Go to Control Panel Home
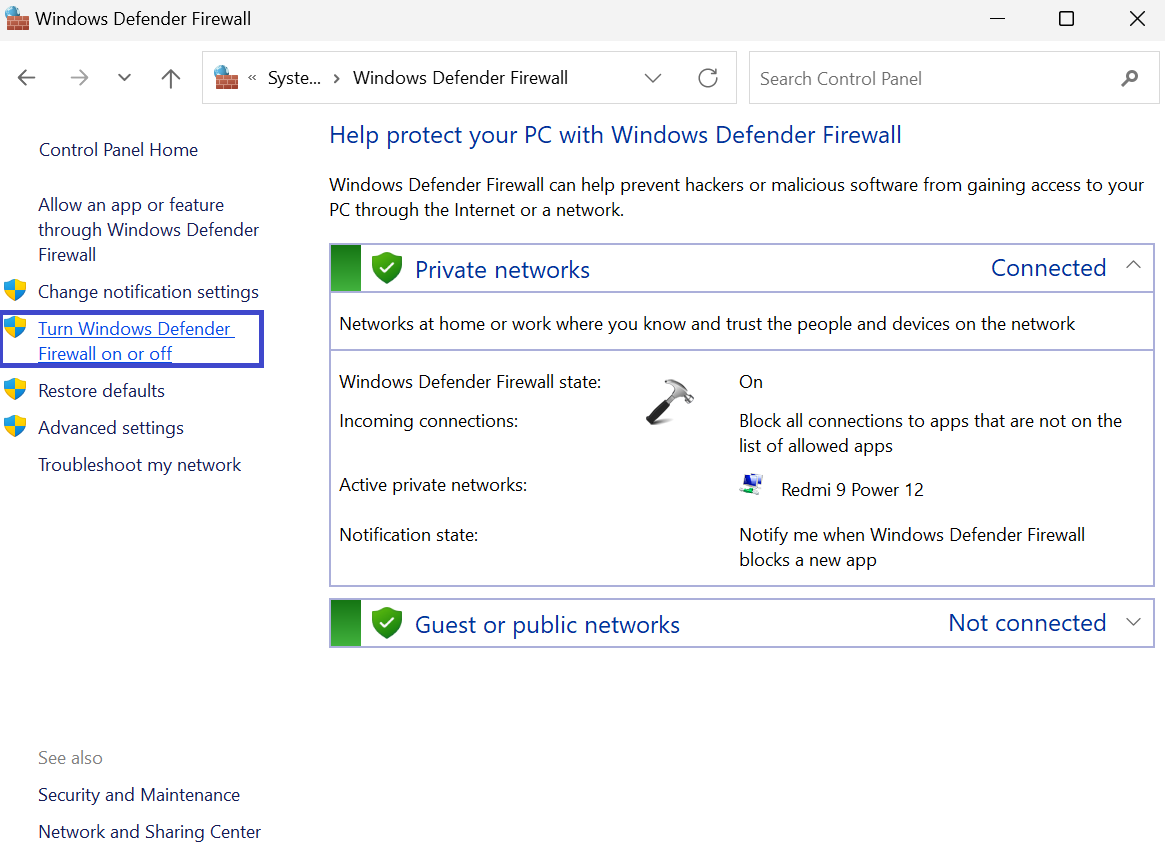Screen dimensions: 1165x865 click(118, 150)
